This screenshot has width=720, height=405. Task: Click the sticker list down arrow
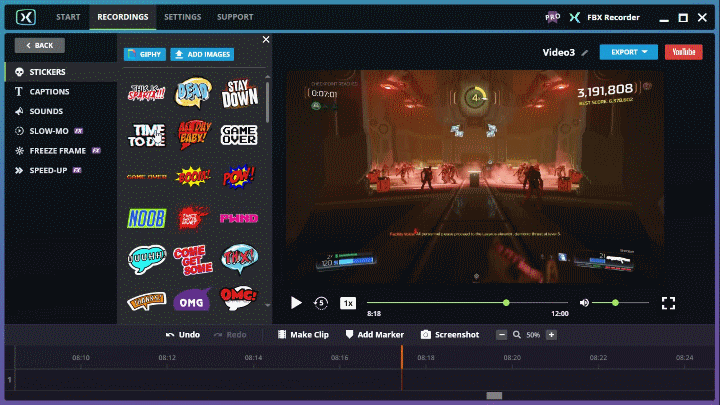coord(268,305)
